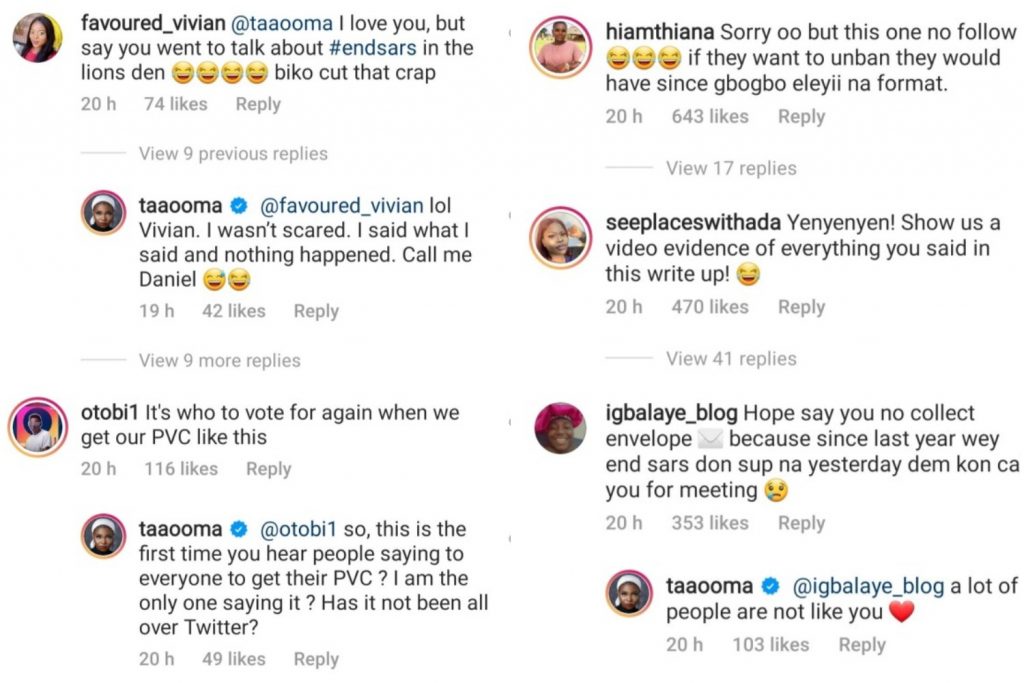Reply to hiamthiana's comment

[x=801, y=117]
